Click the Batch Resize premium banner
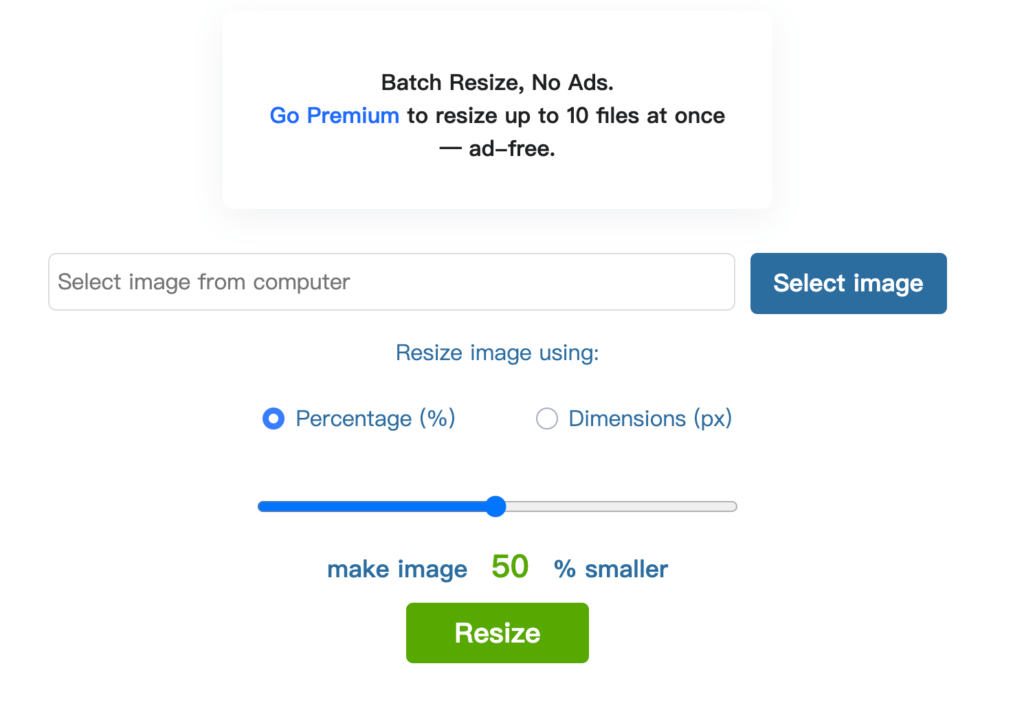Screen dimensions: 1024x701 (x=497, y=110)
